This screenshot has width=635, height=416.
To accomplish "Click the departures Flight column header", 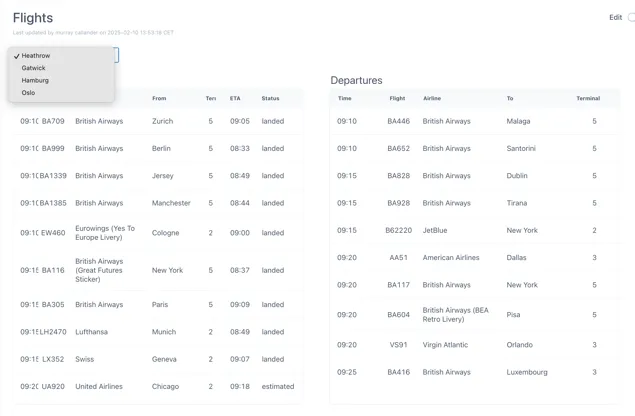I will pyautogui.click(x=397, y=98).
